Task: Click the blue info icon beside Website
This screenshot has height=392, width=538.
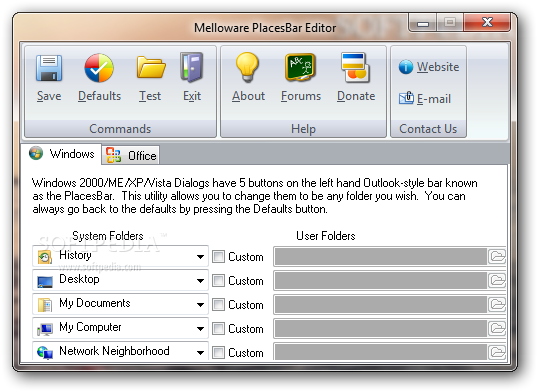Action: click(406, 67)
